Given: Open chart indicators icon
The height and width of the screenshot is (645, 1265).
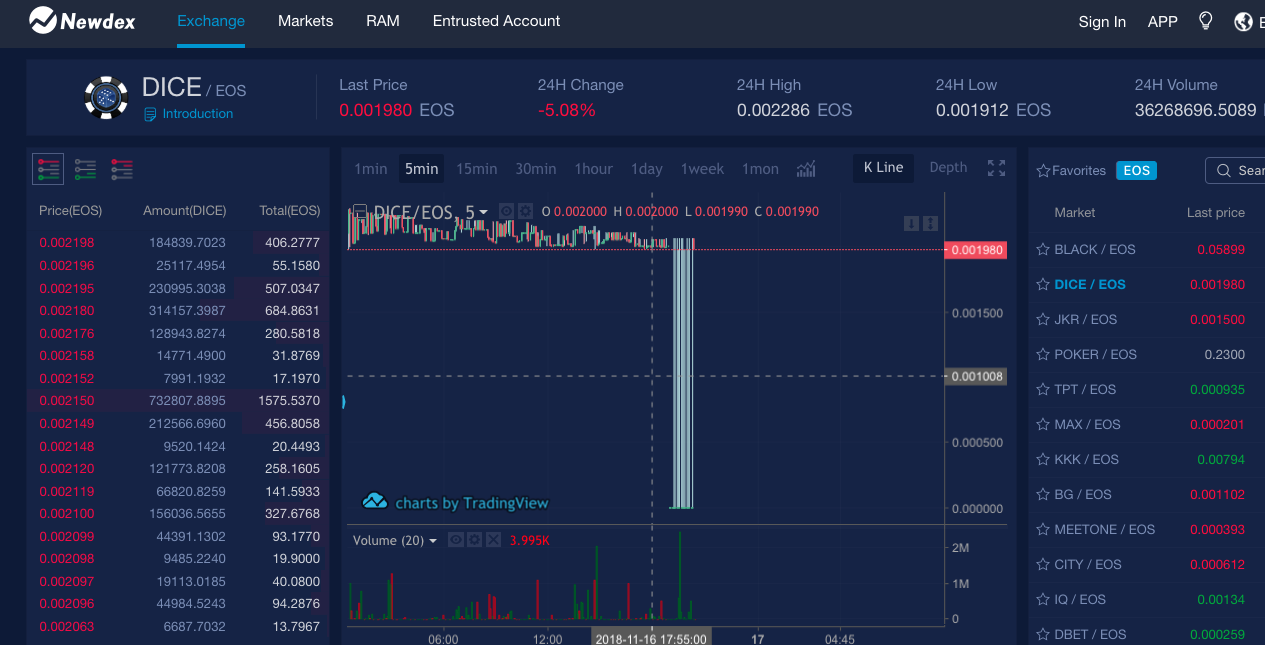Looking at the screenshot, I should pyautogui.click(x=806, y=168).
